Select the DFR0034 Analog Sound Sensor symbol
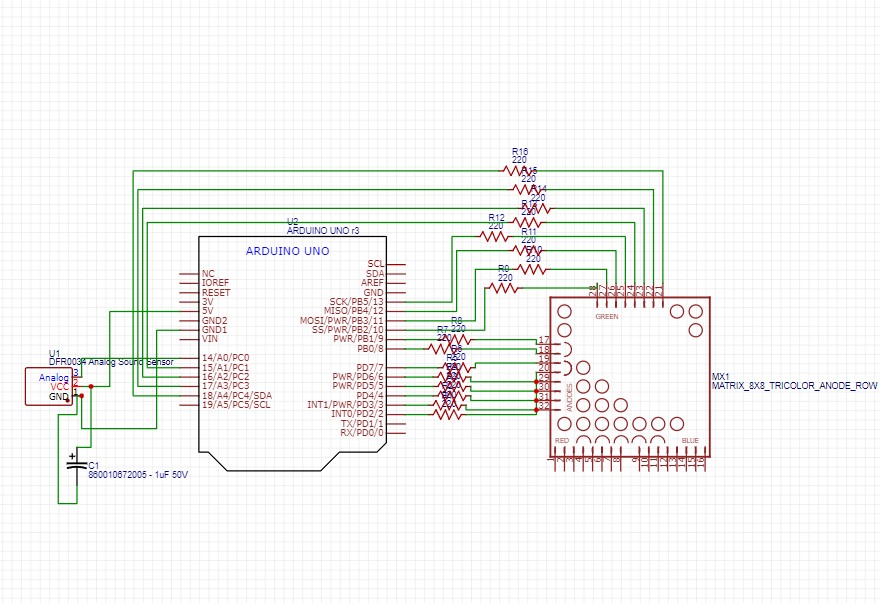 50,385
